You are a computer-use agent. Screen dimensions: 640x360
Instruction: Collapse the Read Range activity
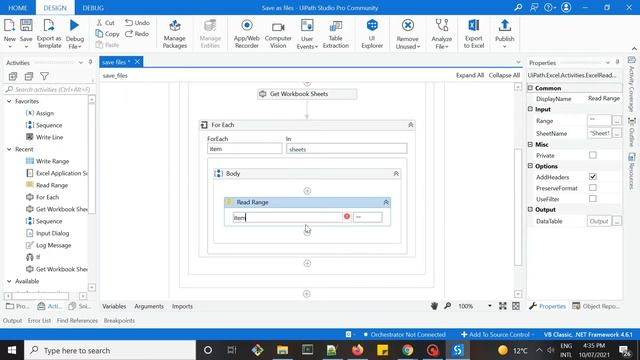click(x=386, y=202)
